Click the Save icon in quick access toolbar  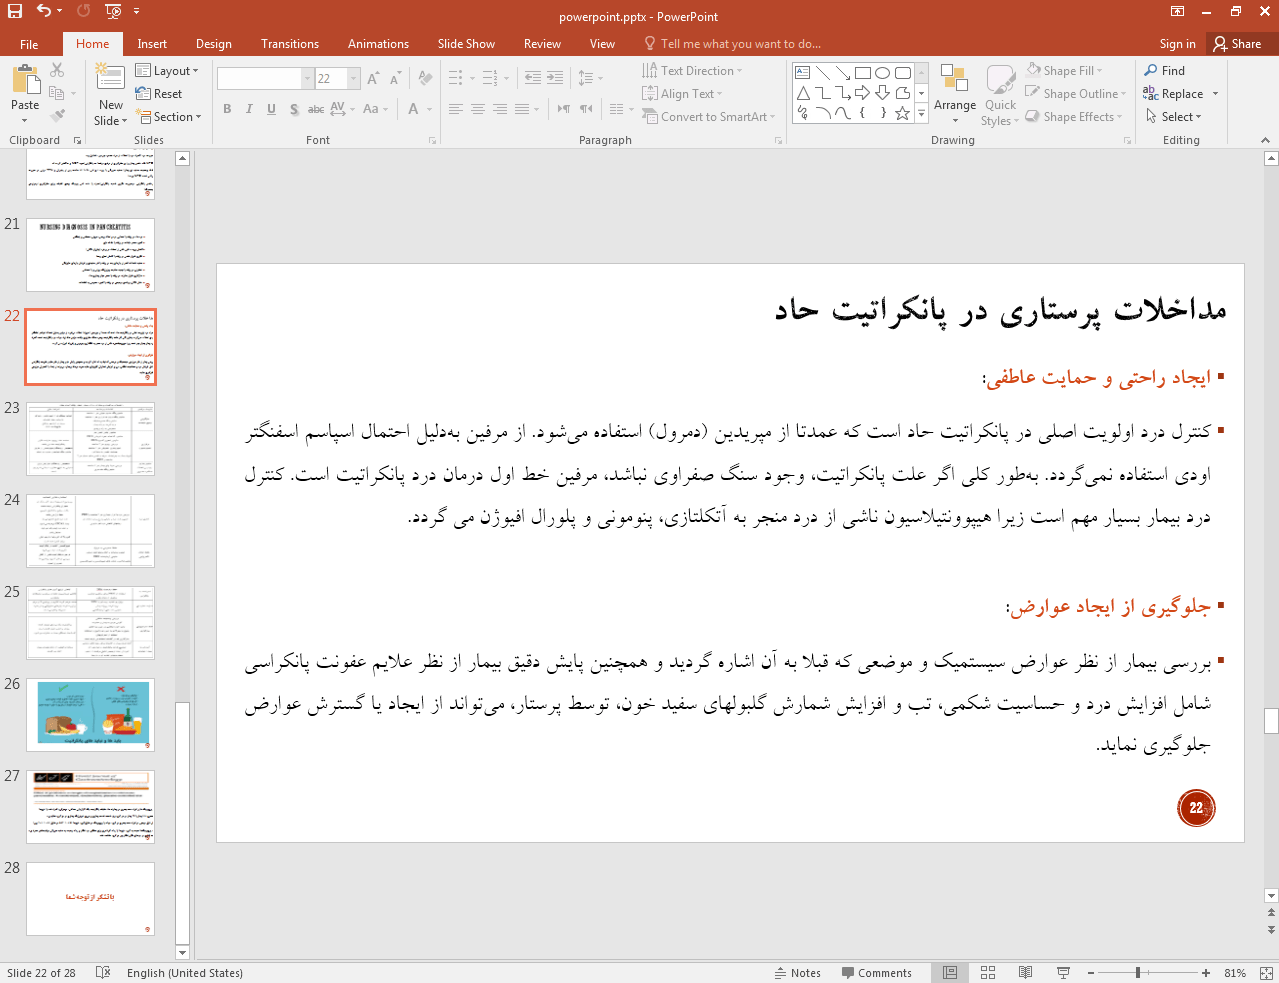[15, 11]
